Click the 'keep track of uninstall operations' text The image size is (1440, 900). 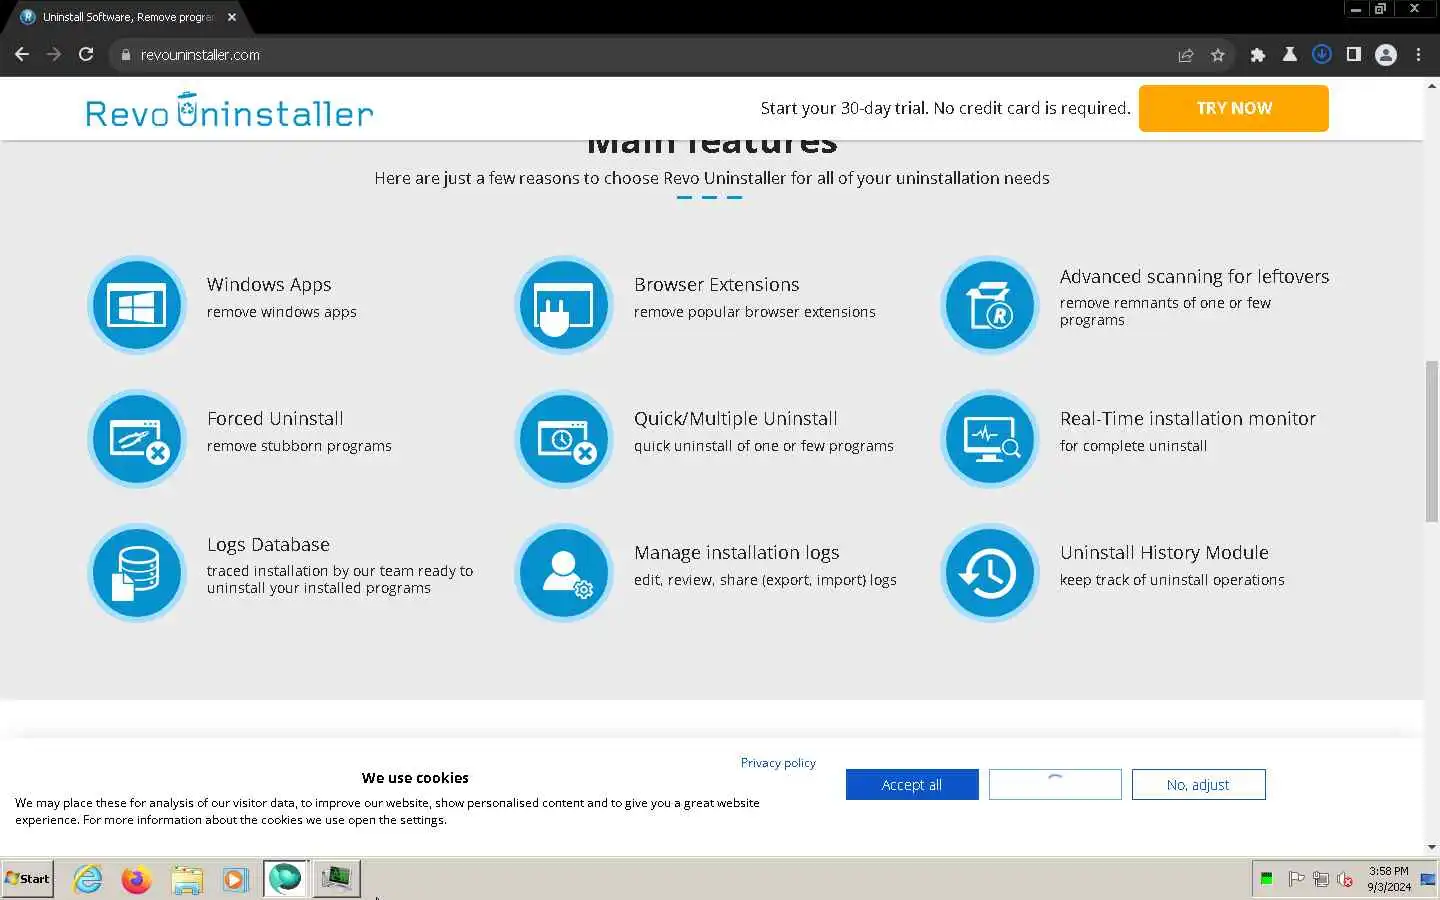coord(1172,580)
